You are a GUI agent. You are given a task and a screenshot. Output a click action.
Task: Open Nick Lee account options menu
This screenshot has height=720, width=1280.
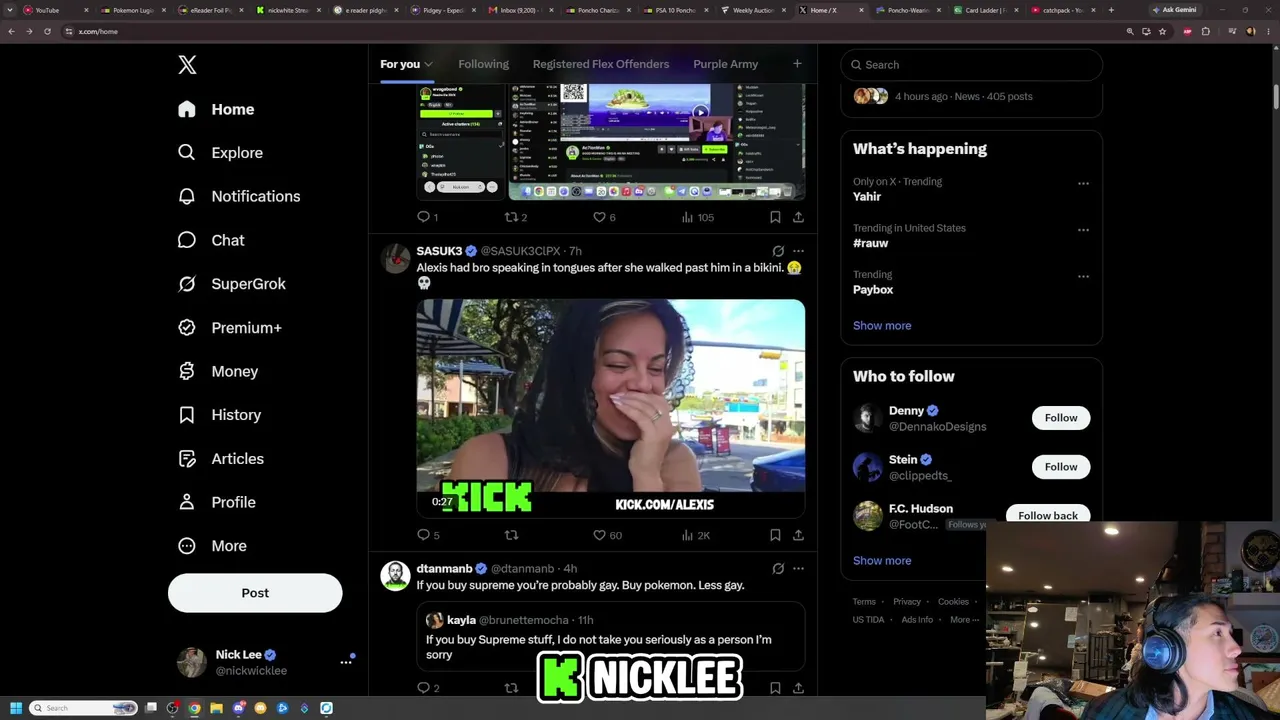[346, 662]
